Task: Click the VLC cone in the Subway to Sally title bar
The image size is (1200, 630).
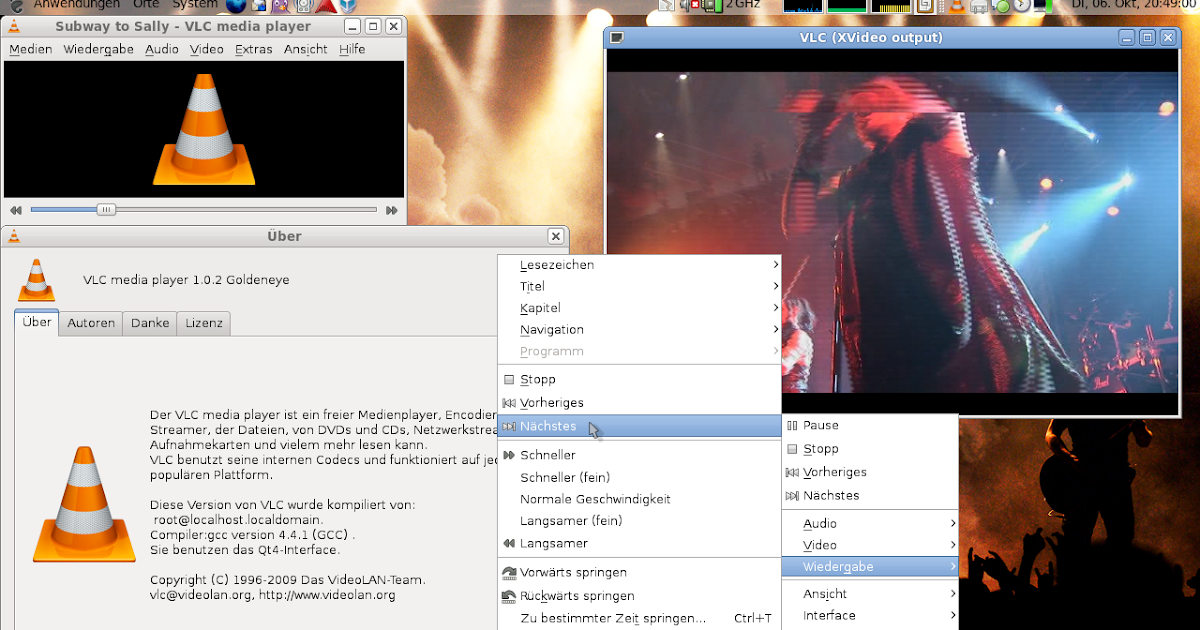Action: coord(13,26)
